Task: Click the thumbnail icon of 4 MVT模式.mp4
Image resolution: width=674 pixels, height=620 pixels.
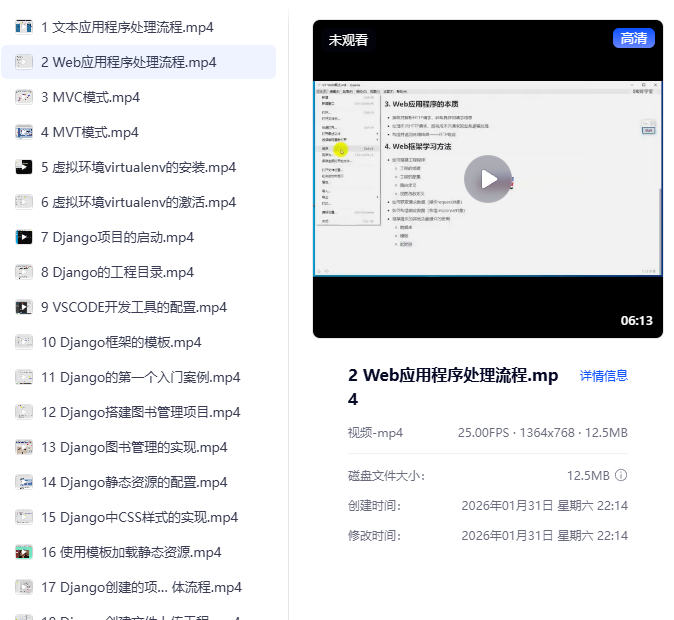Action: pos(24,132)
